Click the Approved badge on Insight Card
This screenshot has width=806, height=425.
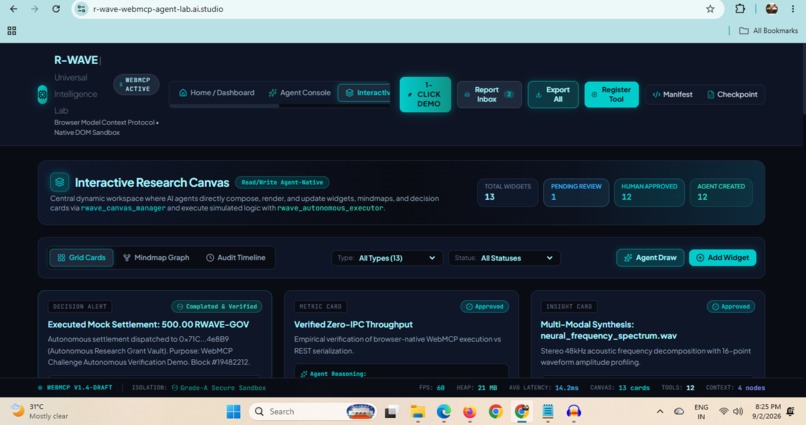(x=730, y=307)
